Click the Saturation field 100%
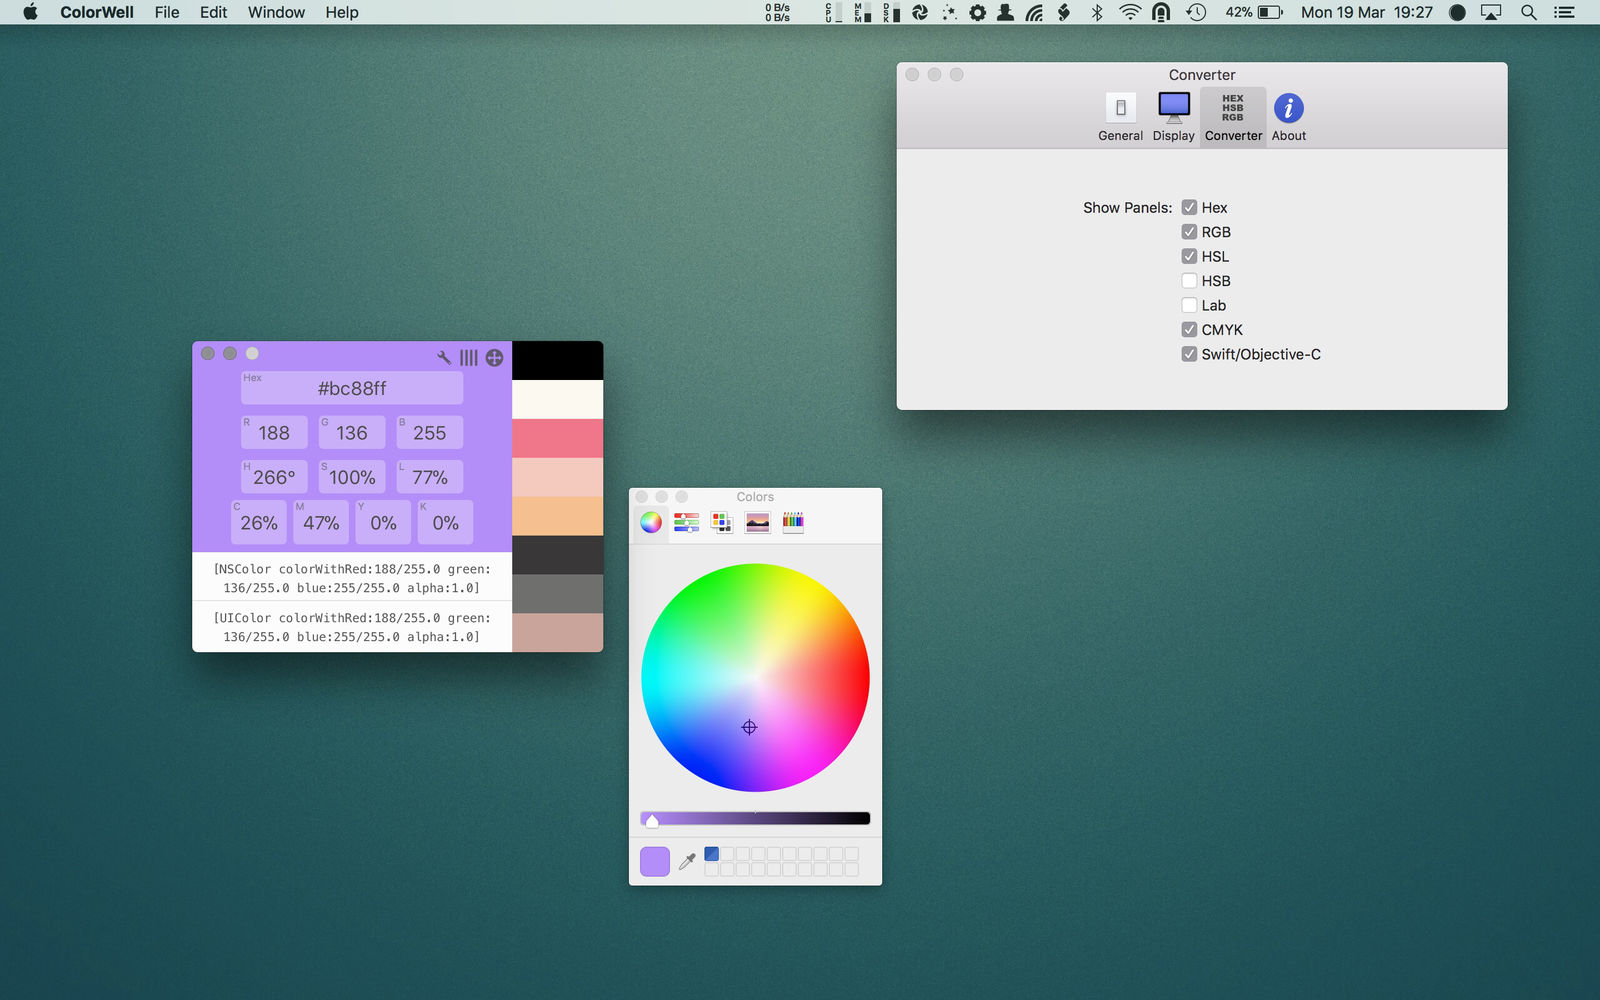The image size is (1600, 1000). point(352,477)
